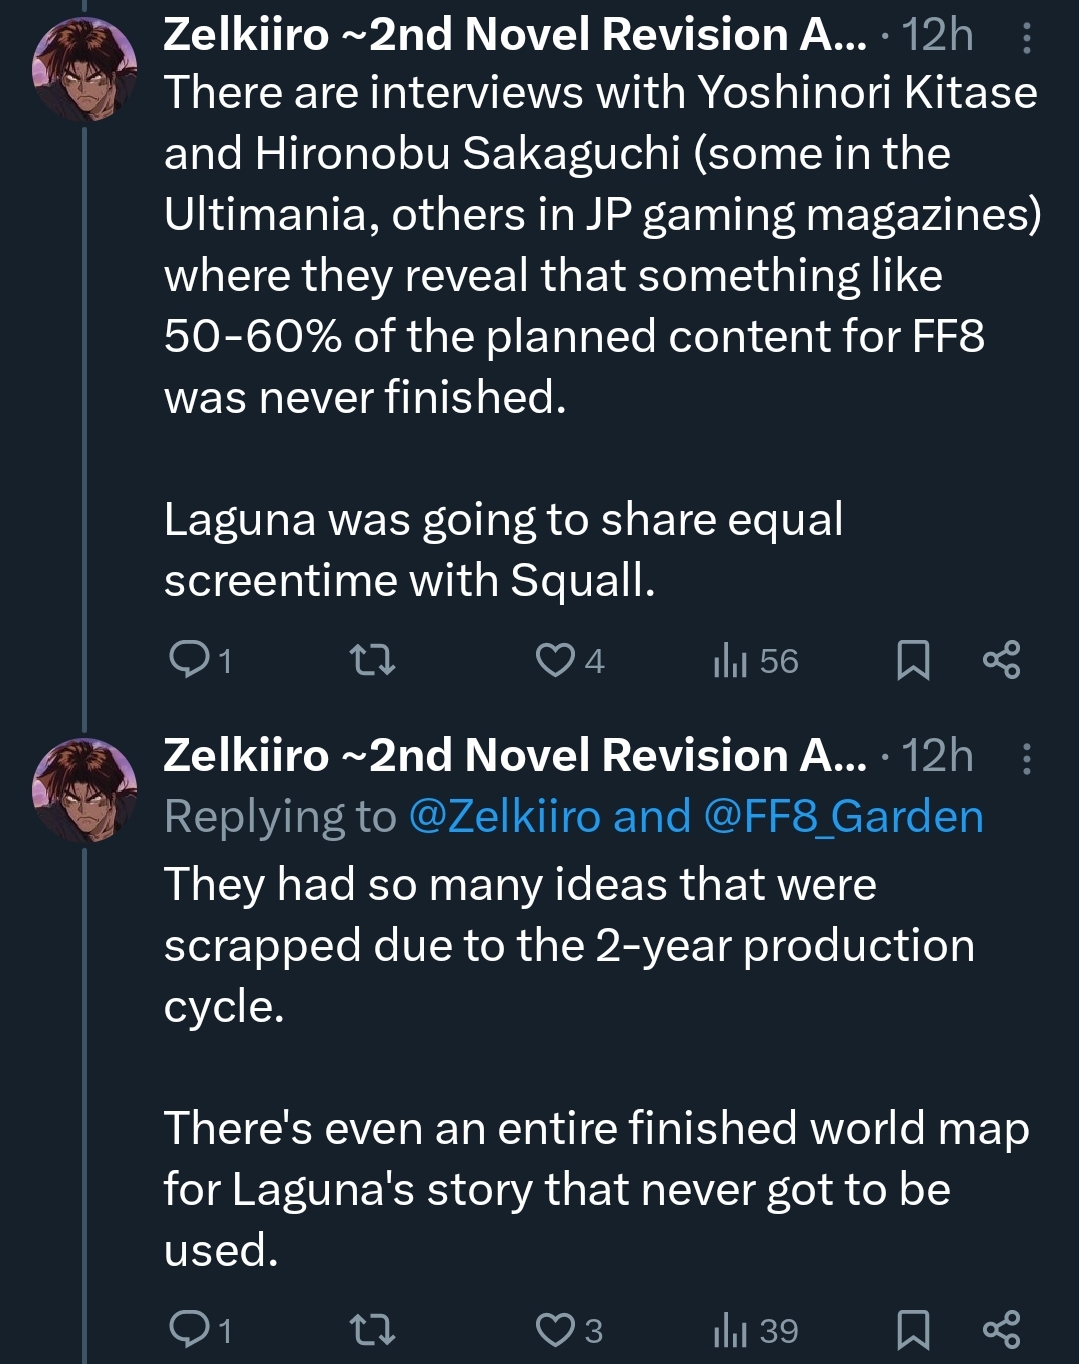Screen dimensions: 1079x1364
Task: Open the @Zelkiiro mention link
Action: [504, 817]
